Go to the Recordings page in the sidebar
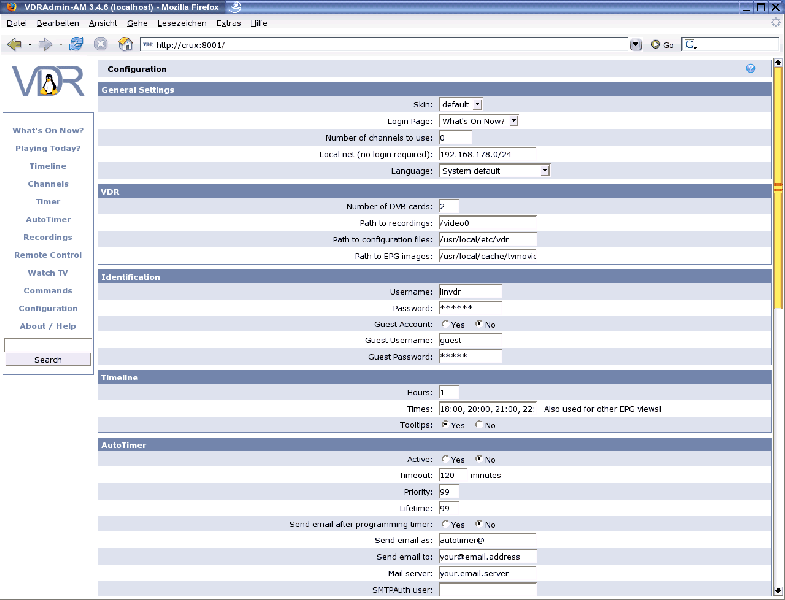This screenshot has height=600, width=785. coord(48,237)
